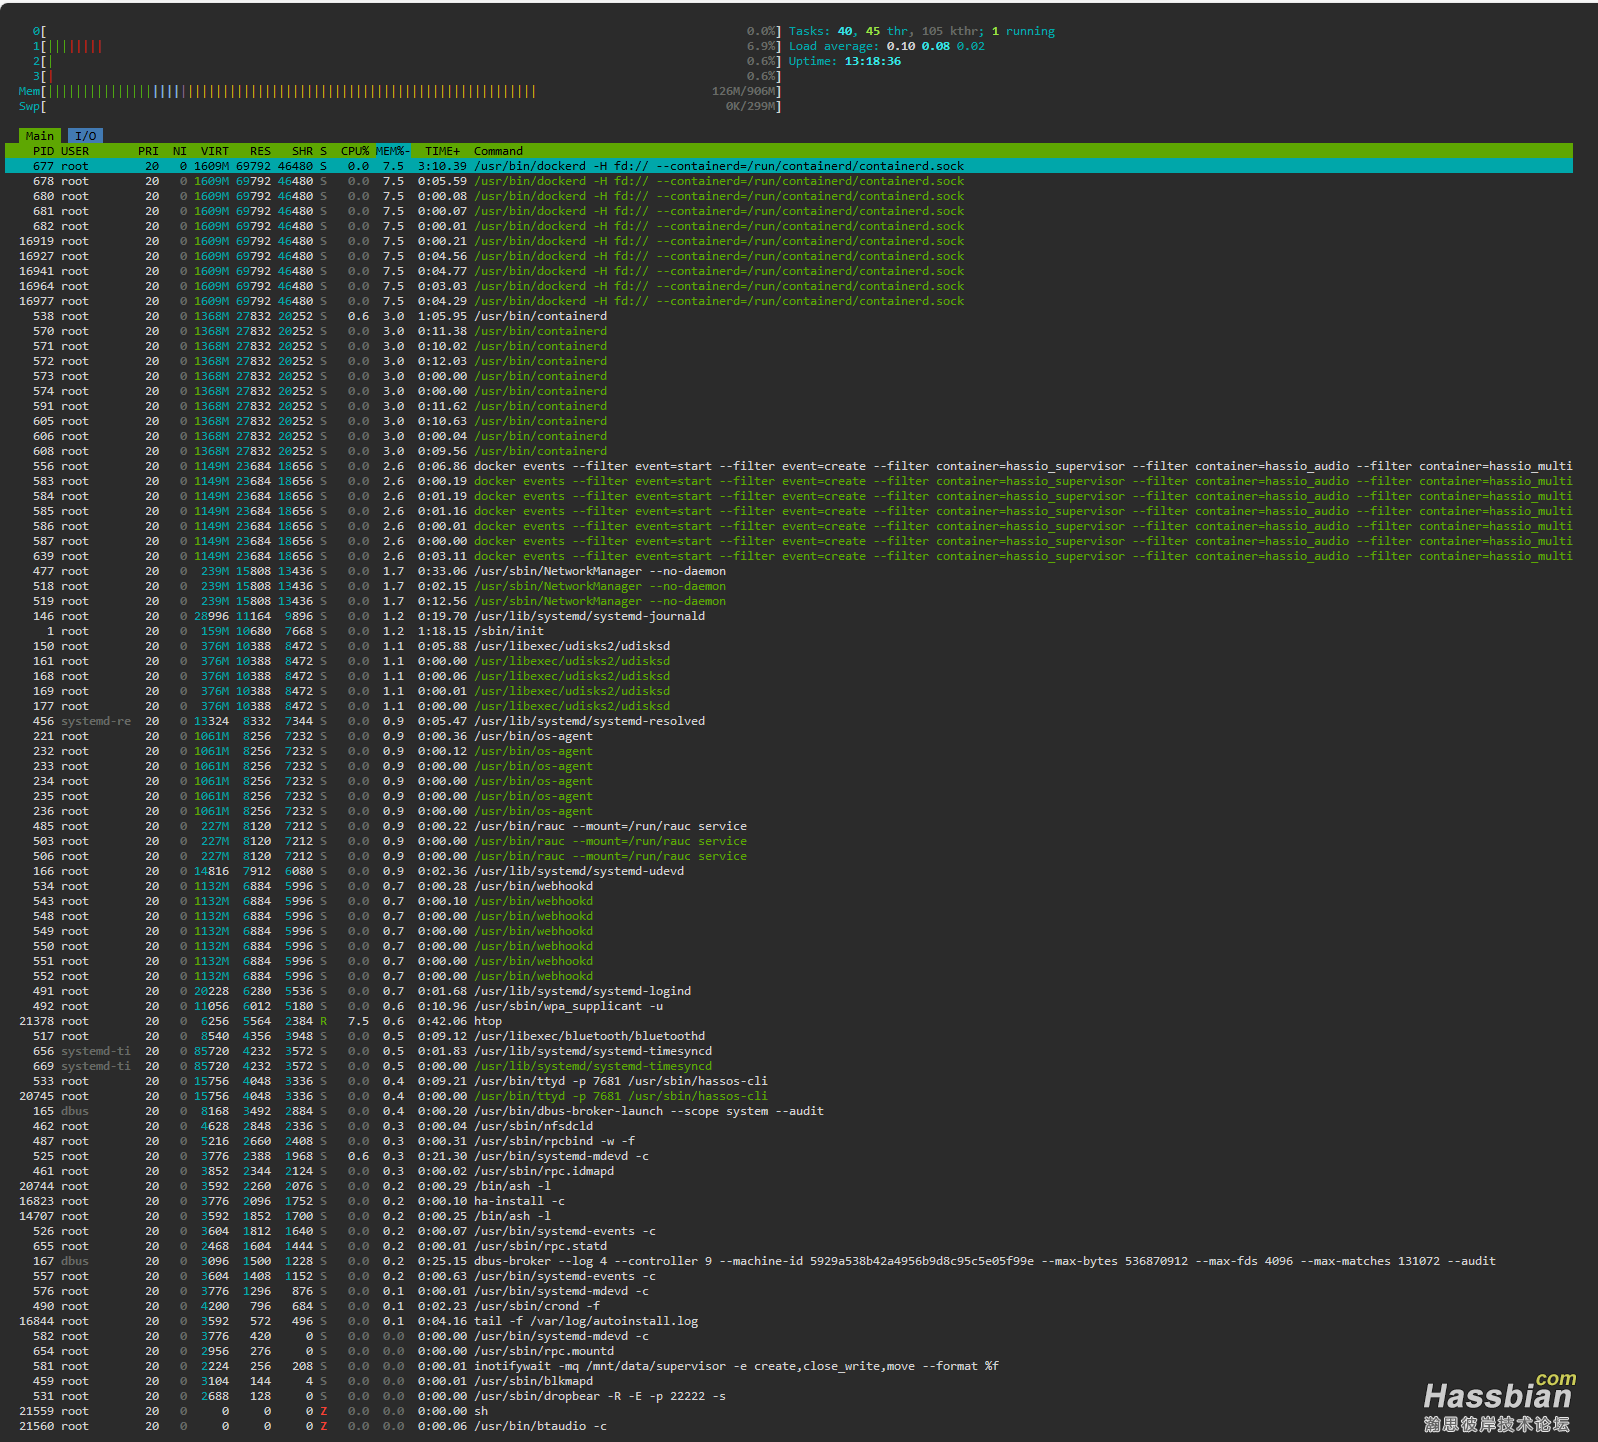Select wpa_supplicant row PID 492
This screenshot has height=1442, width=1598.
[x=789, y=1006]
